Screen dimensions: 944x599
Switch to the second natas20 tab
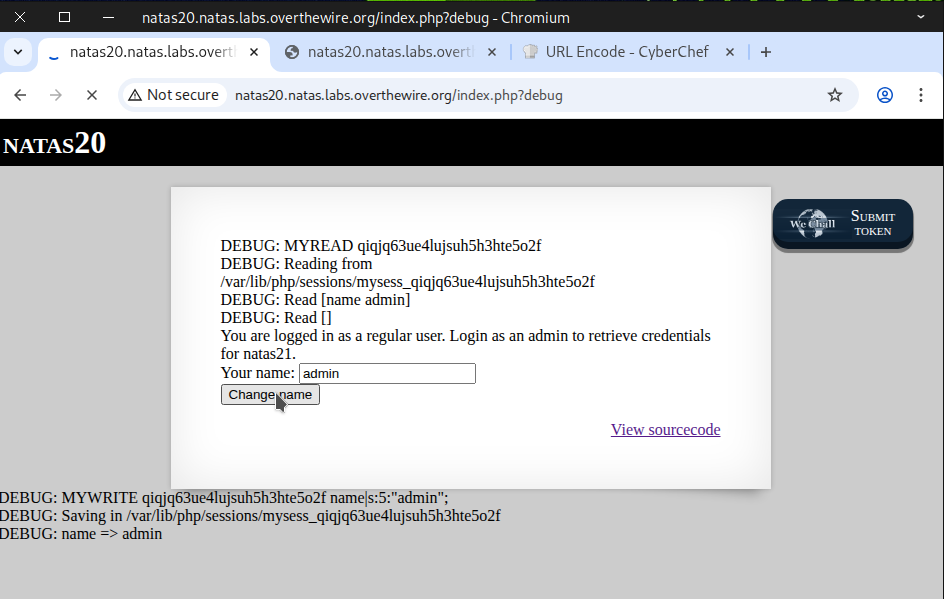390,52
